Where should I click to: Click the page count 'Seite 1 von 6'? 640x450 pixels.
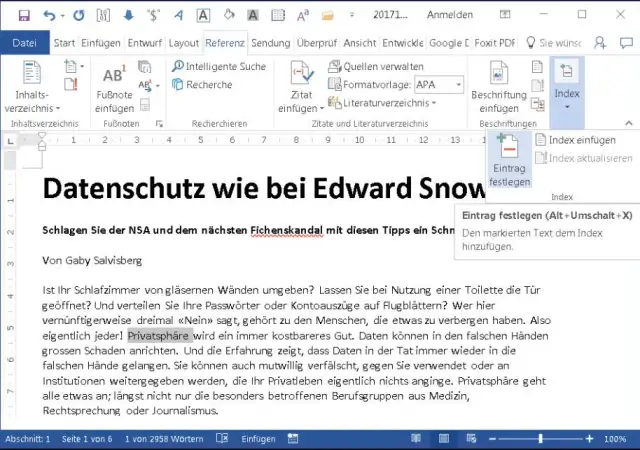(87, 439)
